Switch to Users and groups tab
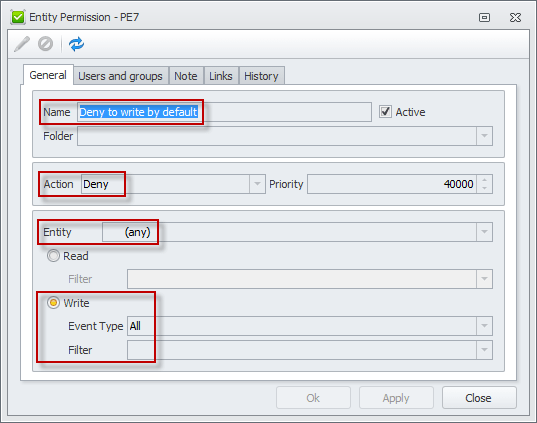This screenshot has height=423, width=537. 121,76
